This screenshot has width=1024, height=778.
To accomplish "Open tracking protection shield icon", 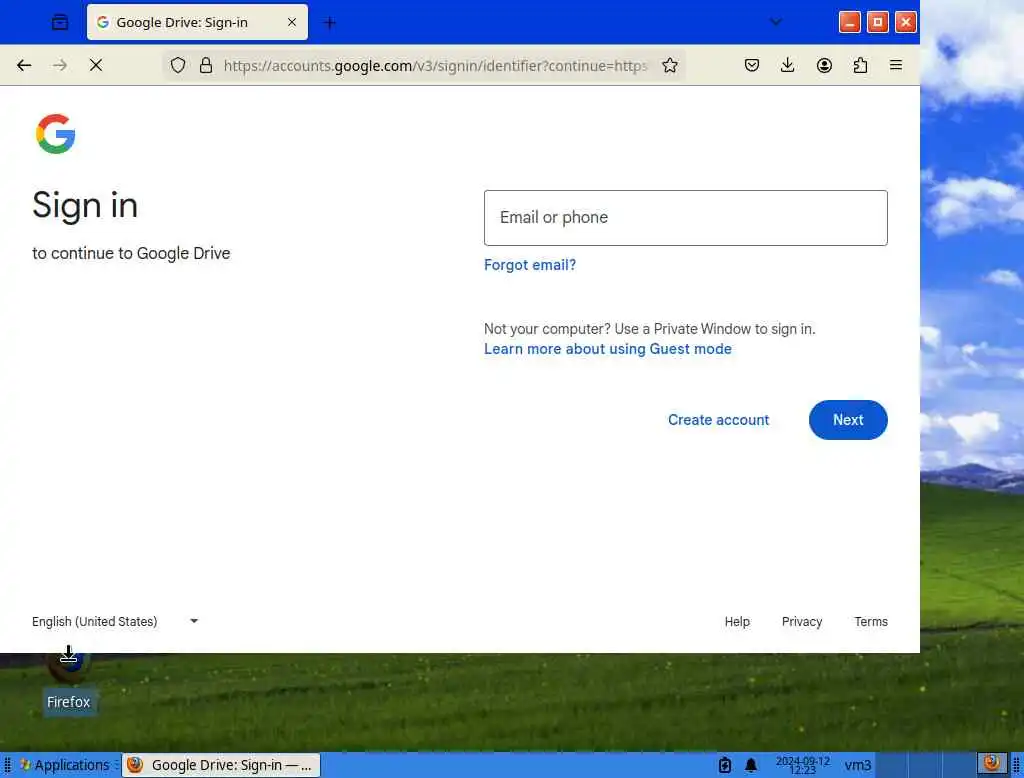I will point(178,65).
